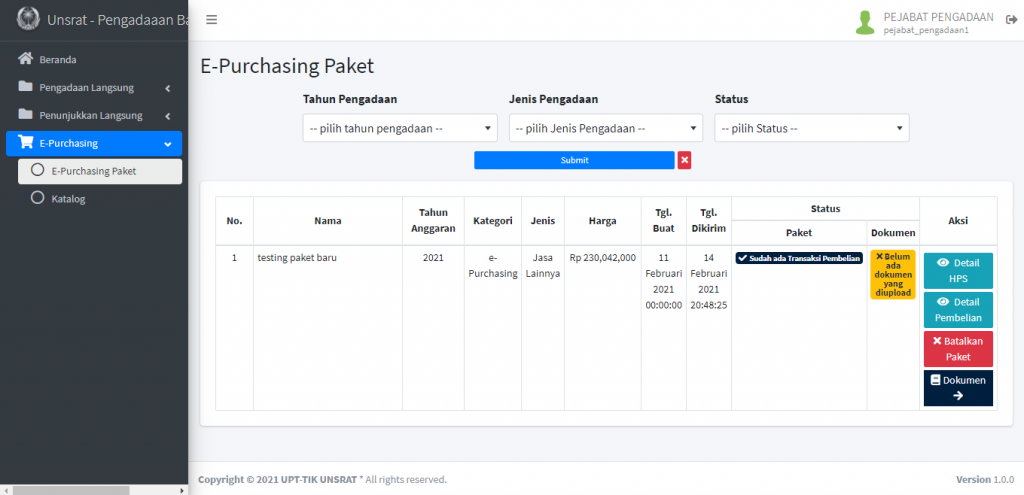Image resolution: width=1024 pixels, height=495 pixels.
Task: Click the home icon next to Beranda
Action: (x=26, y=59)
